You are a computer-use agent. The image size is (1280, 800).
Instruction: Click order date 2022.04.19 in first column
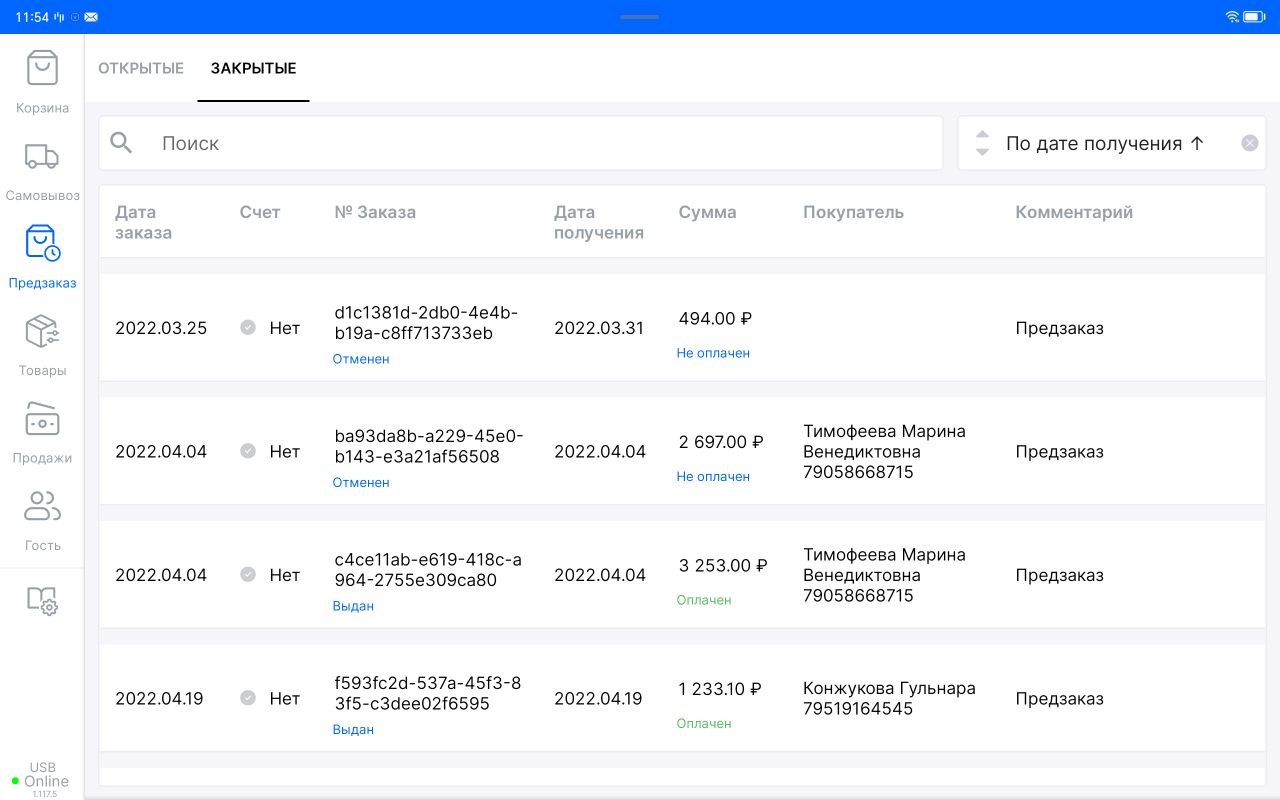[x=159, y=698]
